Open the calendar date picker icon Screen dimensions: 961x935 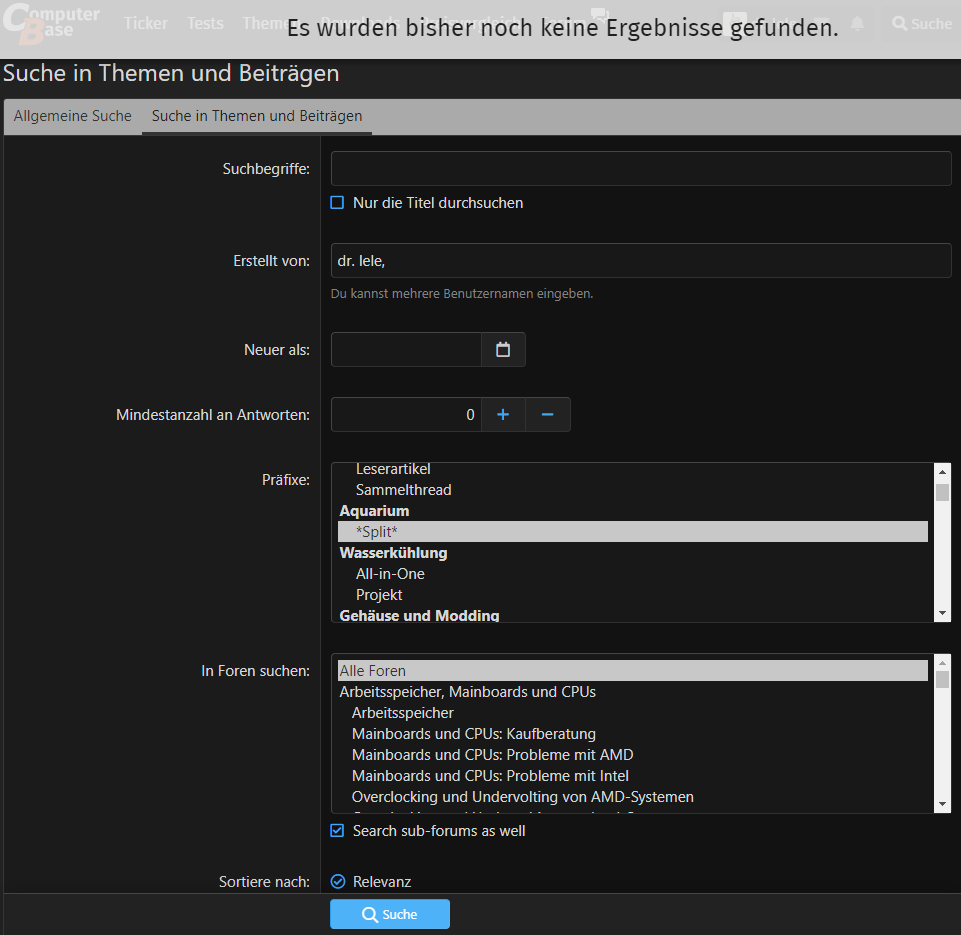(503, 350)
